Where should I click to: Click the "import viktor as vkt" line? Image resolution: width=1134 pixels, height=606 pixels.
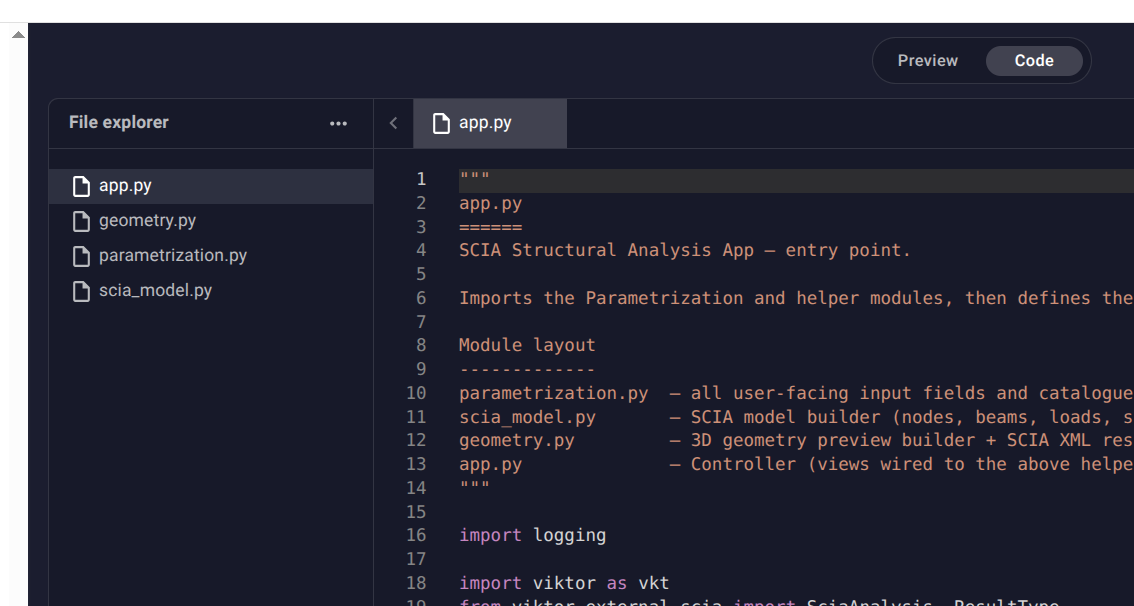click(x=564, y=583)
